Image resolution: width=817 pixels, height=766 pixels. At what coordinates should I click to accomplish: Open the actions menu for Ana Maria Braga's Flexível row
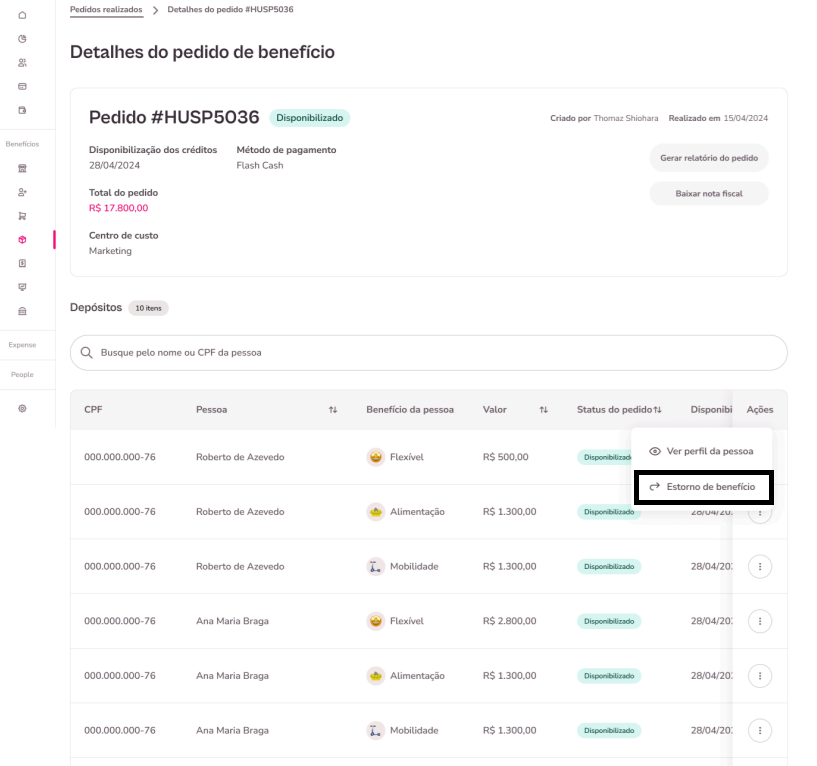pyautogui.click(x=760, y=621)
